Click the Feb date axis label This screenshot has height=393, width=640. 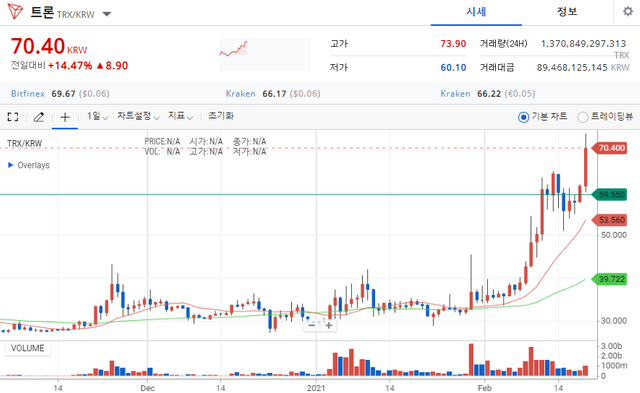(x=484, y=388)
